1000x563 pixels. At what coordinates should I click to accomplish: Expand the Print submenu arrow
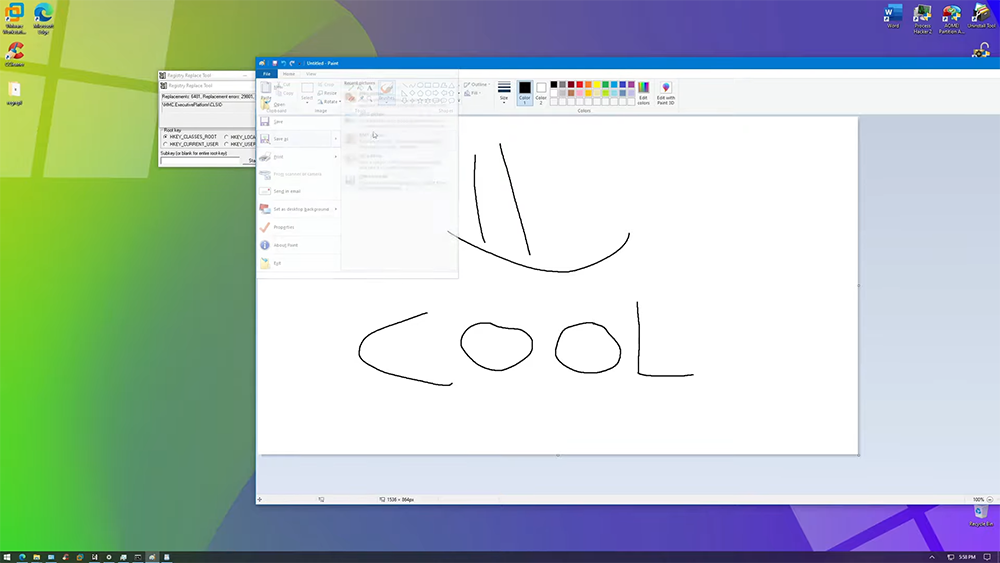tap(335, 157)
